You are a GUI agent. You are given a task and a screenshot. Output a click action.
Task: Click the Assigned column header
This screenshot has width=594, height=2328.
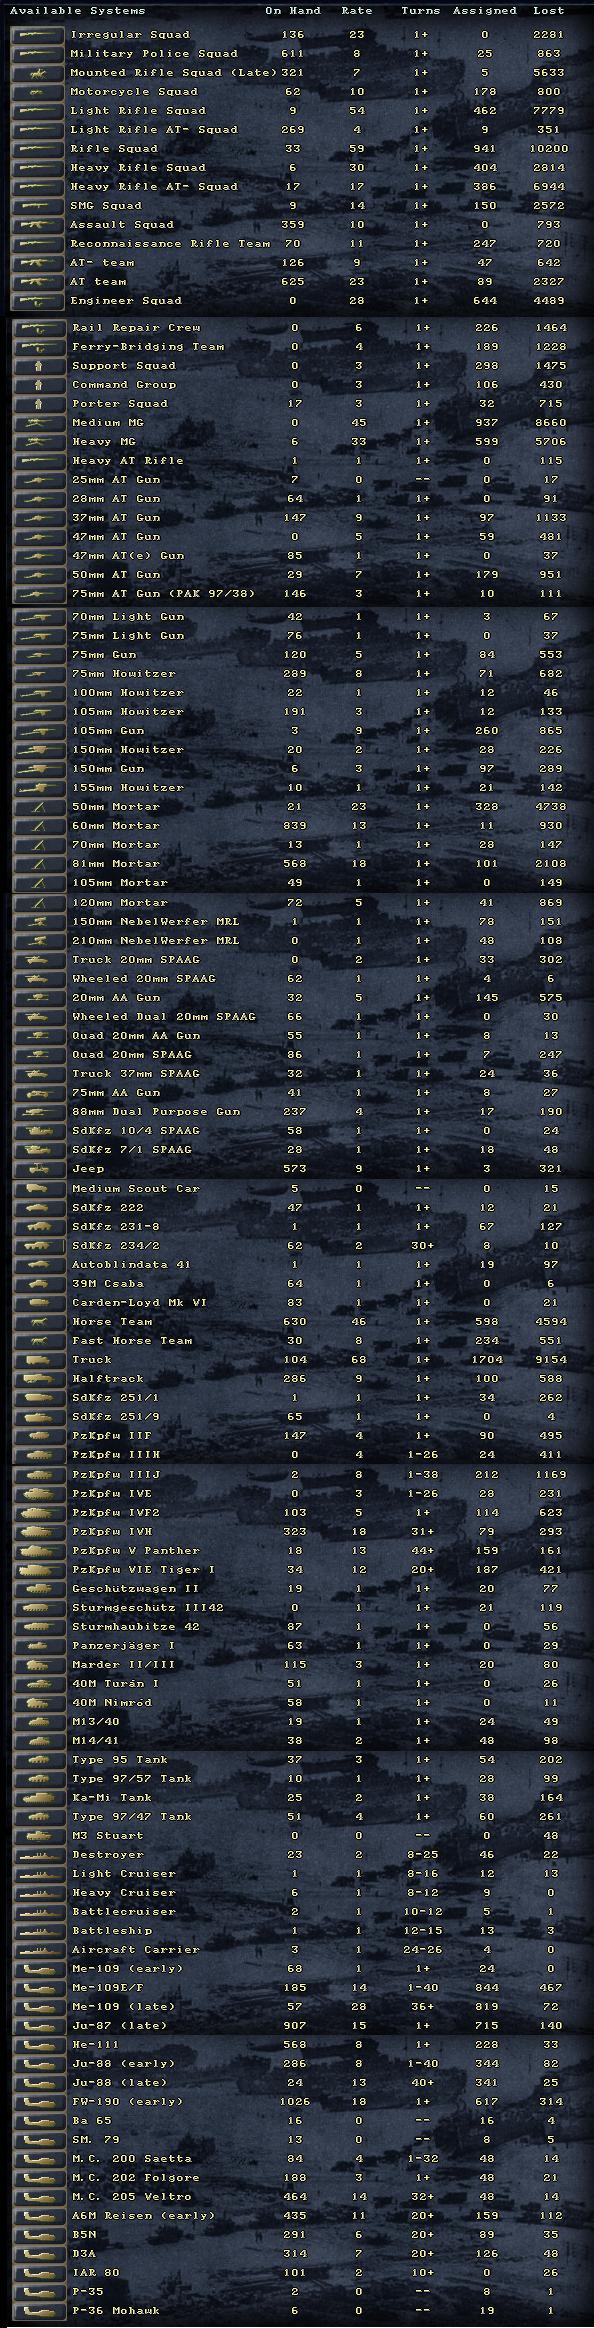click(484, 11)
